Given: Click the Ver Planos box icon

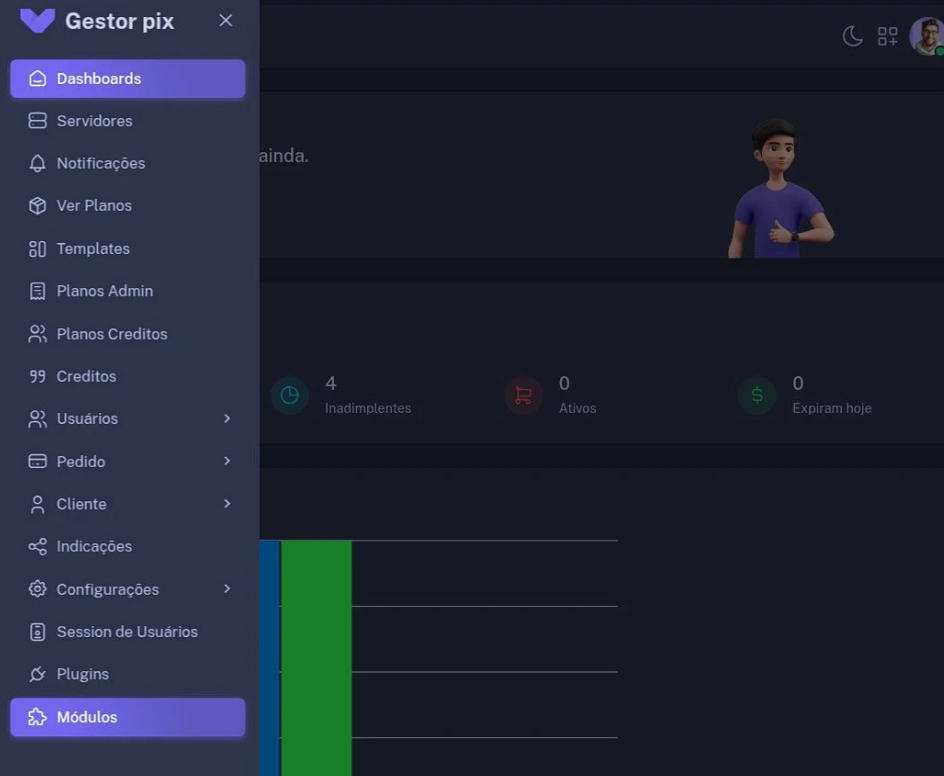Looking at the screenshot, I should [x=38, y=206].
